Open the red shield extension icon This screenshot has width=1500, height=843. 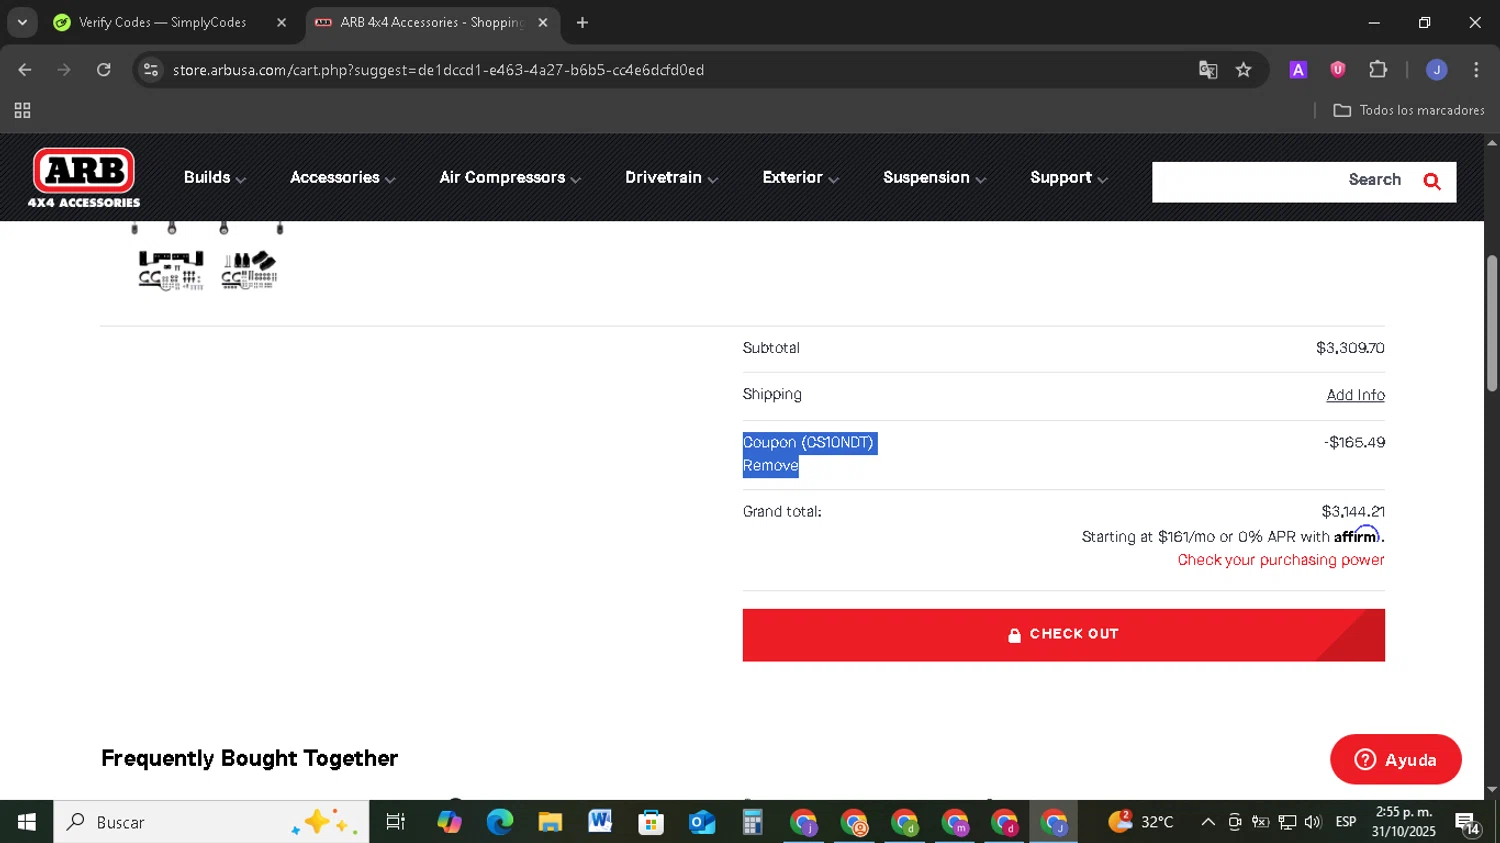coord(1338,70)
